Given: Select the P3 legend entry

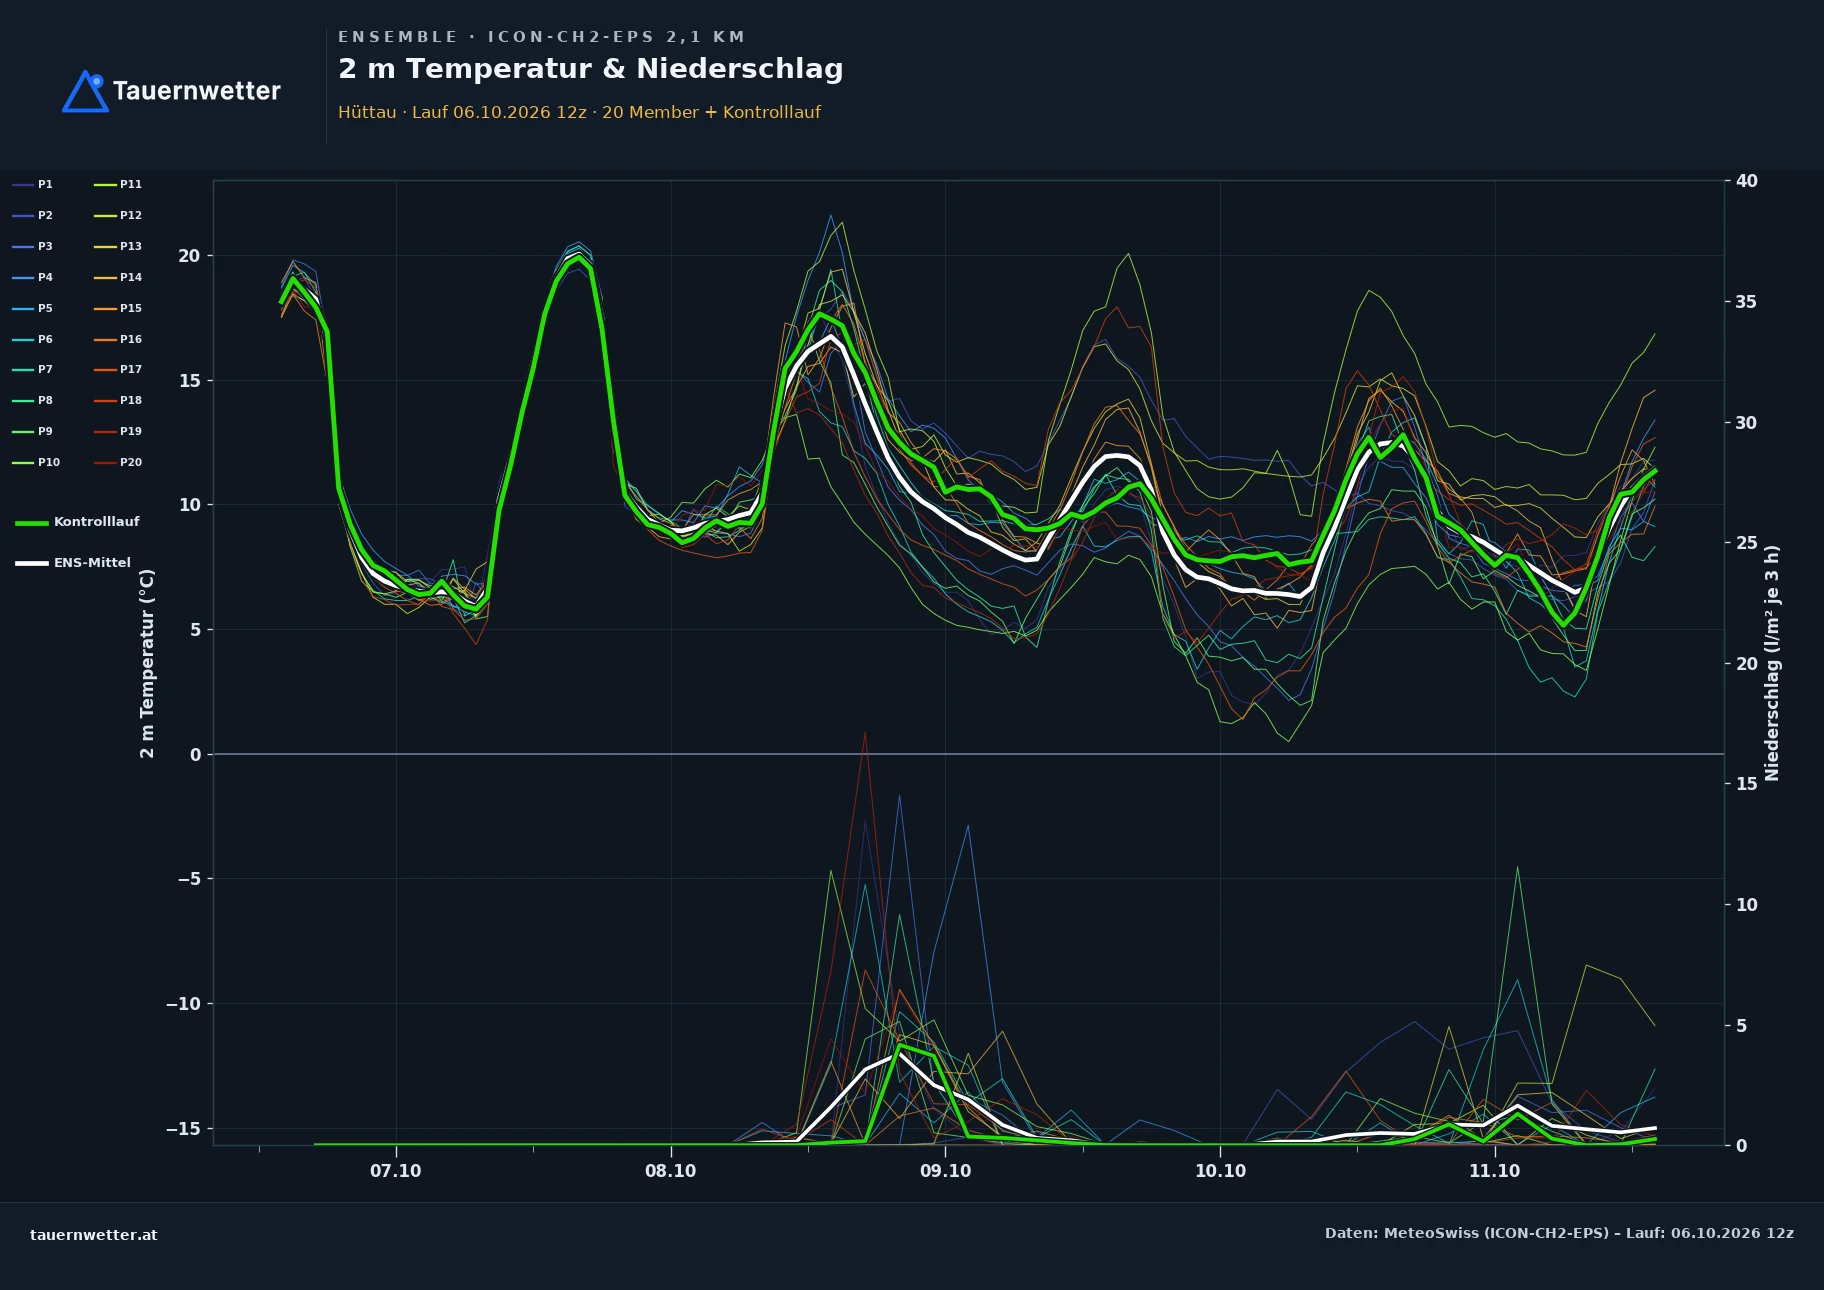Looking at the screenshot, I should (33, 246).
